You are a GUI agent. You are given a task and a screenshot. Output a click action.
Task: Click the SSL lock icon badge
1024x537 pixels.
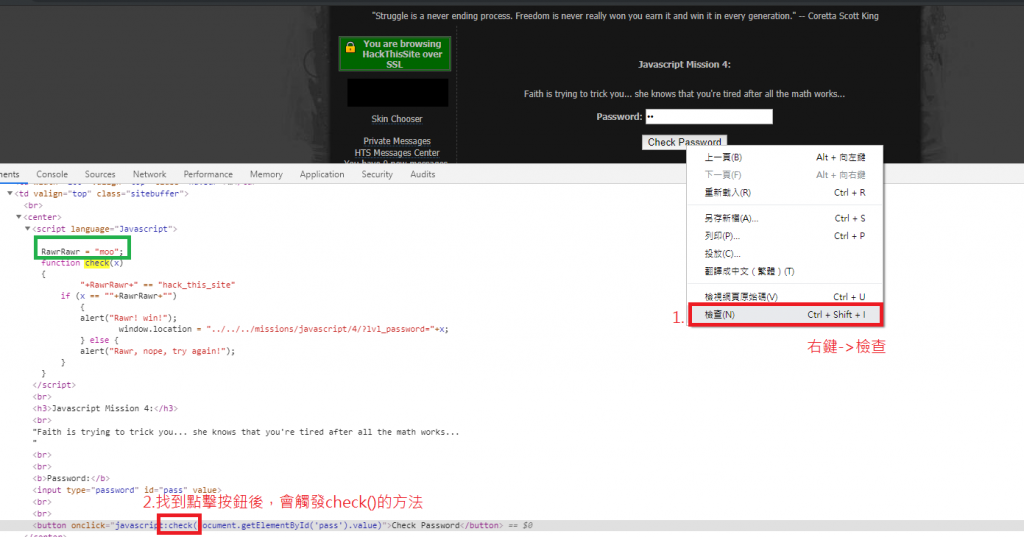(394, 54)
